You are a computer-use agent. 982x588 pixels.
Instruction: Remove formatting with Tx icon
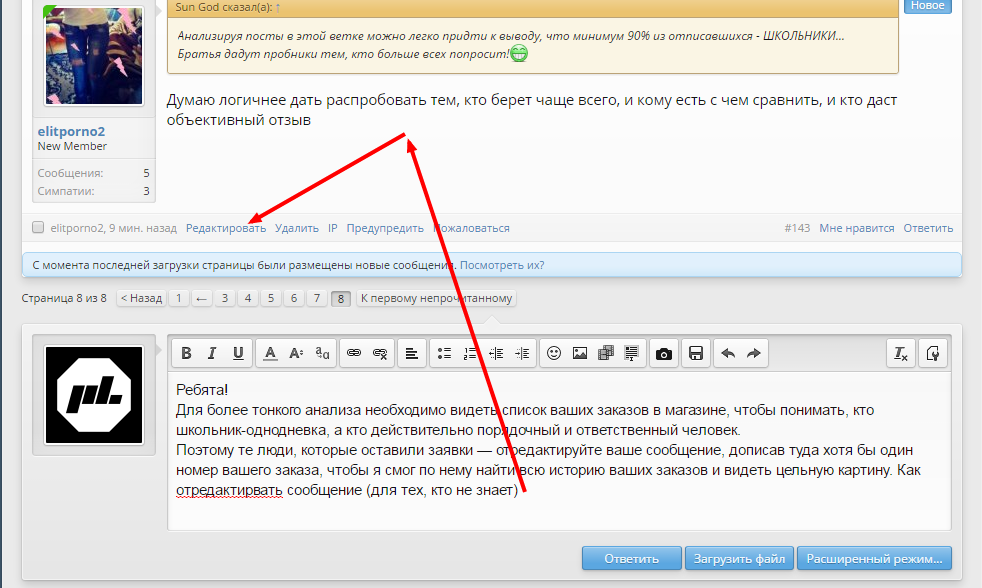point(901,353)
